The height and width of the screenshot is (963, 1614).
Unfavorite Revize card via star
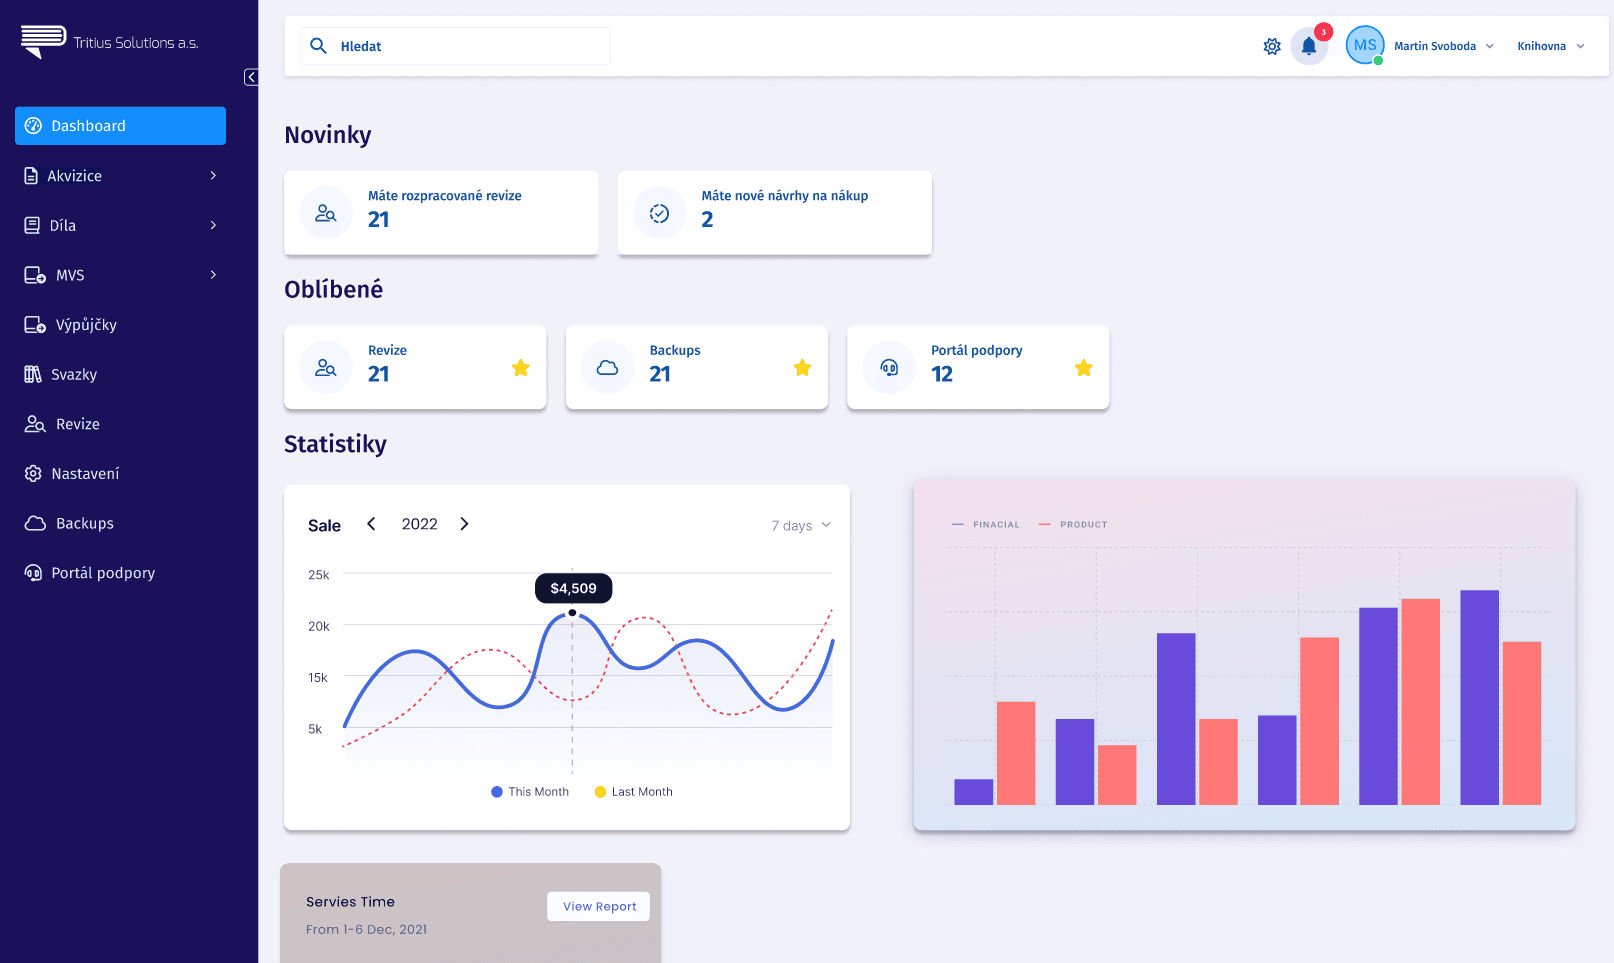tap(521, 368)
